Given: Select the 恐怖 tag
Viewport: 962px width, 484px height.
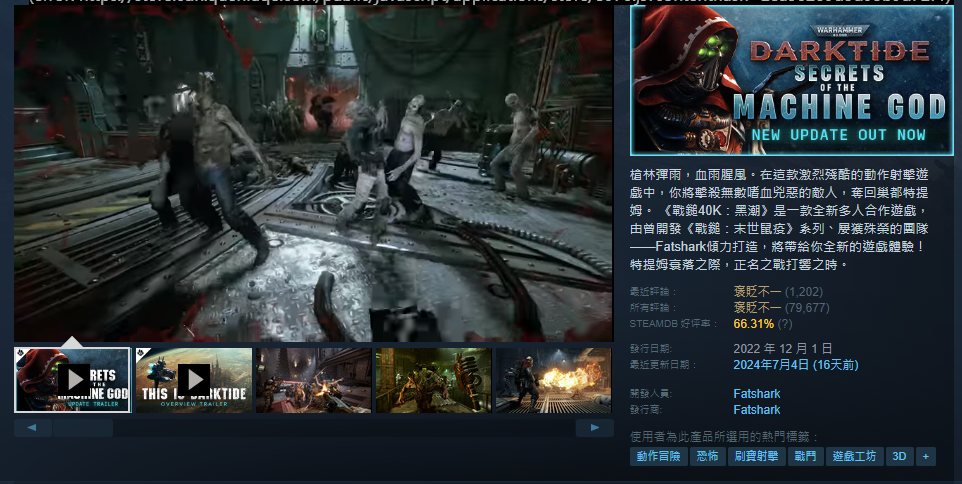Looking at the screenshot, I should [707, 456].
